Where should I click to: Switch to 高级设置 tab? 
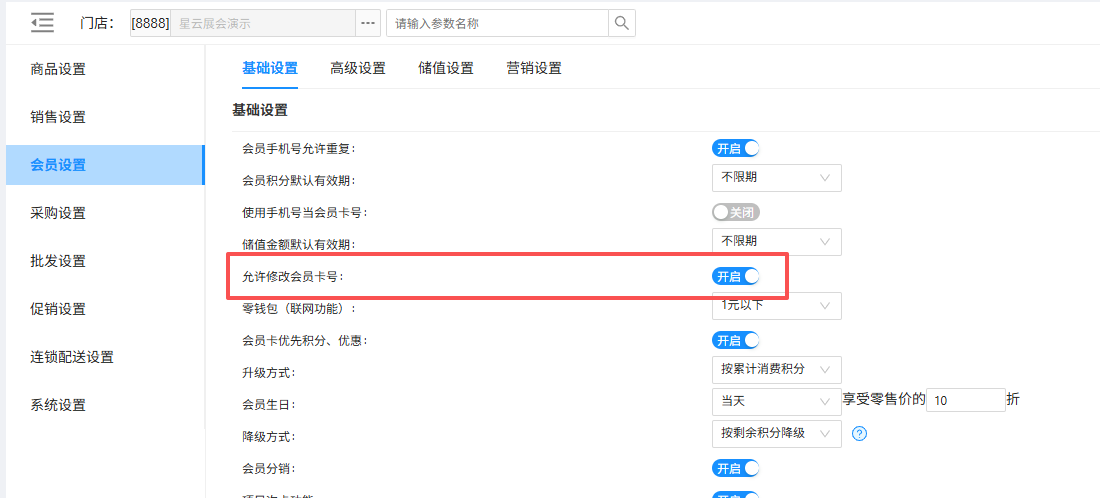[358, 68]
